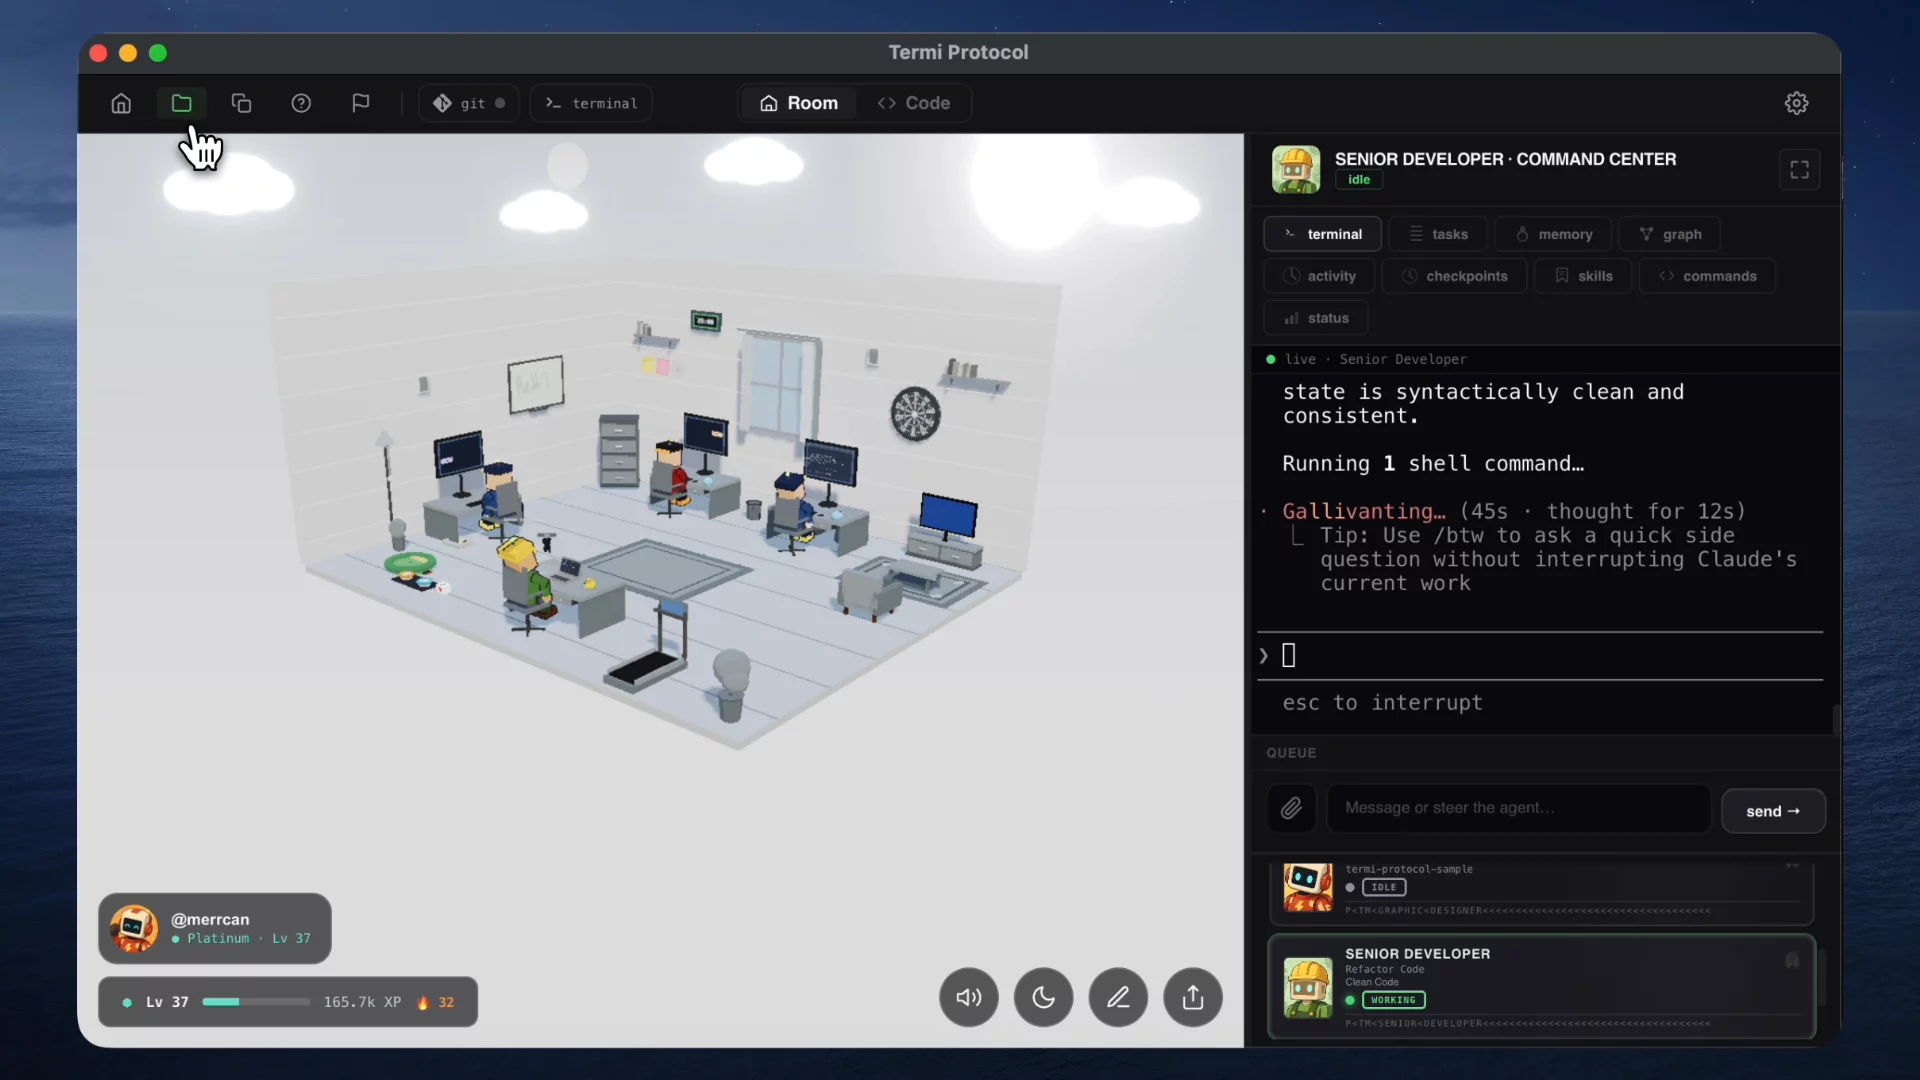Click the WORKING status badge
1920x1080 pixels.
point(1393,1000)
